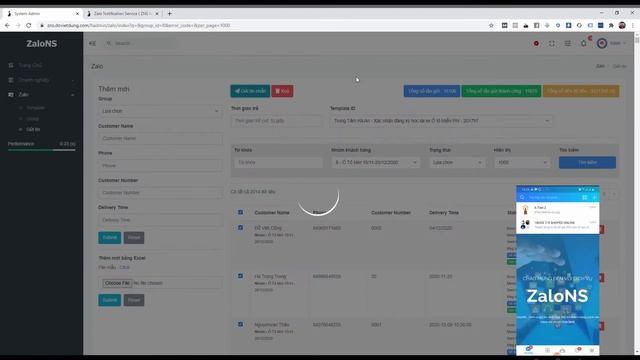Click the Chrome profile avatar in the toolbar

point(622,25)
